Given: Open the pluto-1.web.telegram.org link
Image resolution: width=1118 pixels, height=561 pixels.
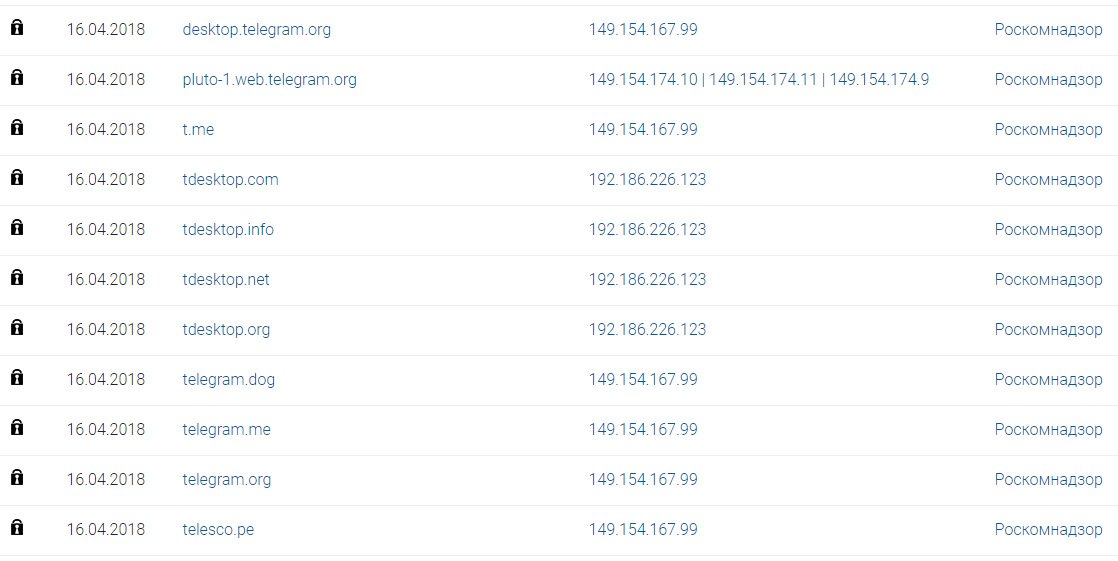Looking at the screenshot, I should click(x=270, y=80).
